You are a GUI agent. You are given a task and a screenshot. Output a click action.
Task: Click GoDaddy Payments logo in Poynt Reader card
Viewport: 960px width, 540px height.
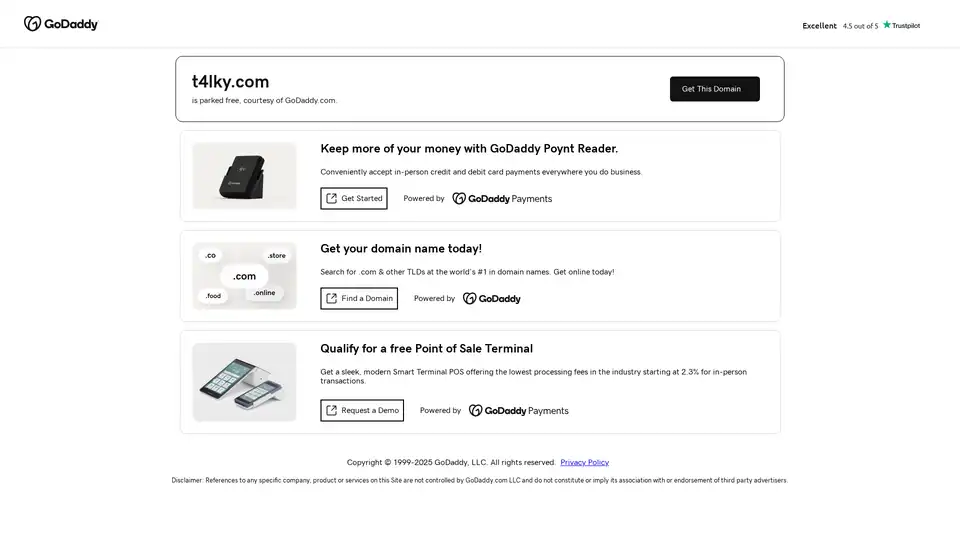(x=502, y=199)
